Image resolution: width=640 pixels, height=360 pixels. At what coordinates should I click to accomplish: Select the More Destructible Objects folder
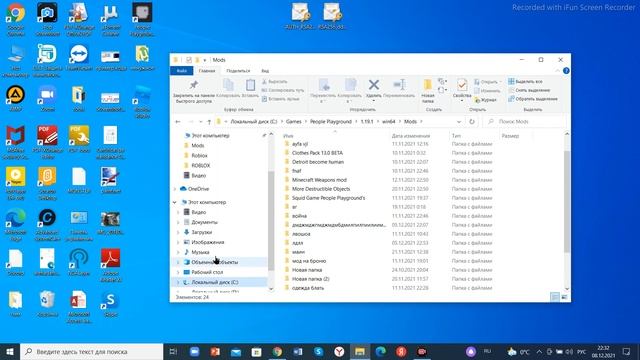point(321,189)
